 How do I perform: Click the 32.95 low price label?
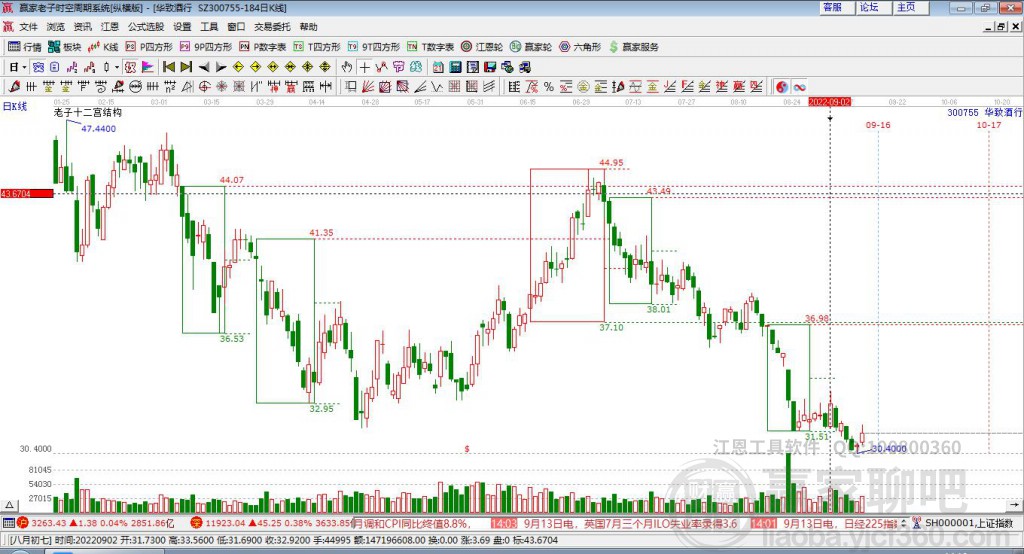click(x=321, y=408)
